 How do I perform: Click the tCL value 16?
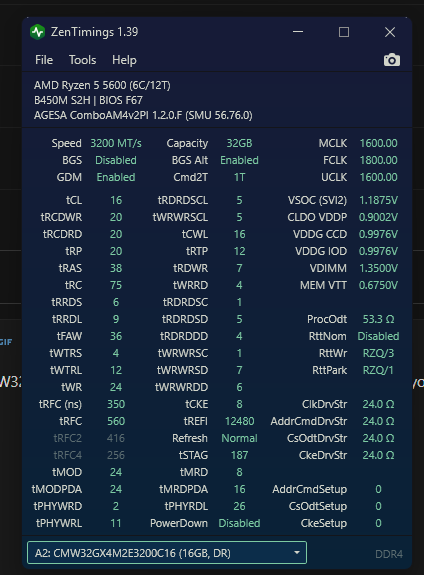pos(116,200)
